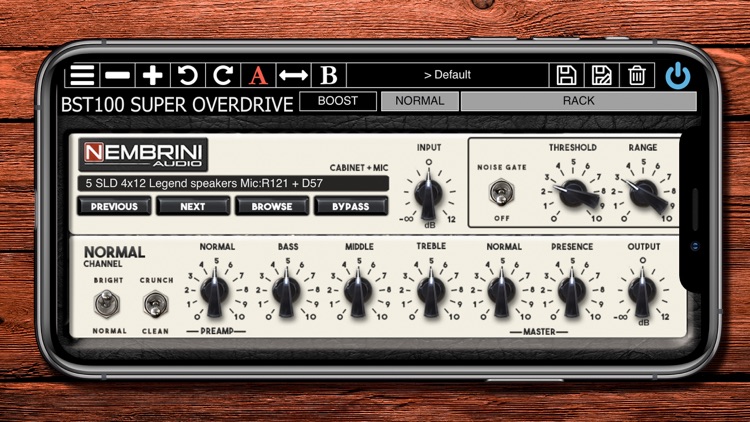Copy A to B with double arrow
This screenshot has height=422, width=750.
point(293,75)
